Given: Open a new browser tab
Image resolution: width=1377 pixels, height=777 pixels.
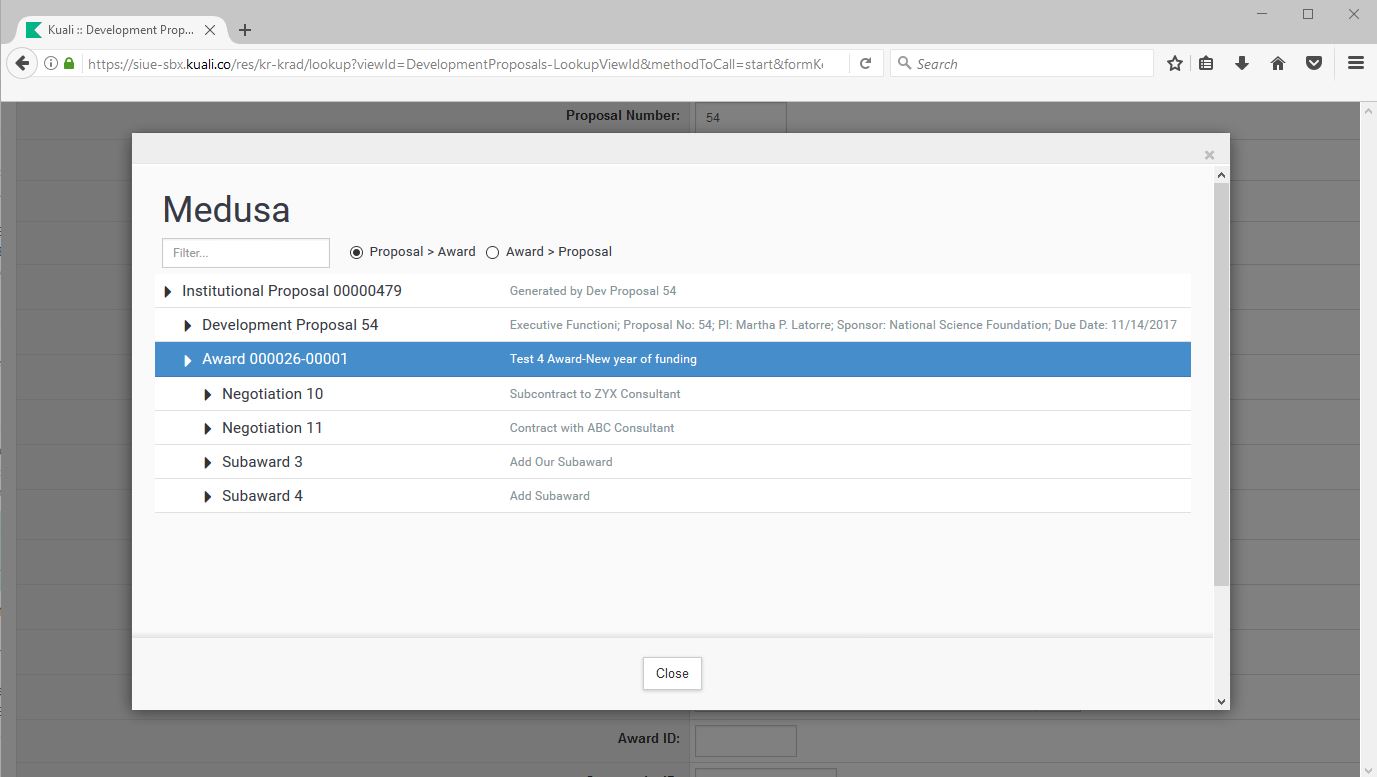Looking at the screenshot, I should (245, 30).
